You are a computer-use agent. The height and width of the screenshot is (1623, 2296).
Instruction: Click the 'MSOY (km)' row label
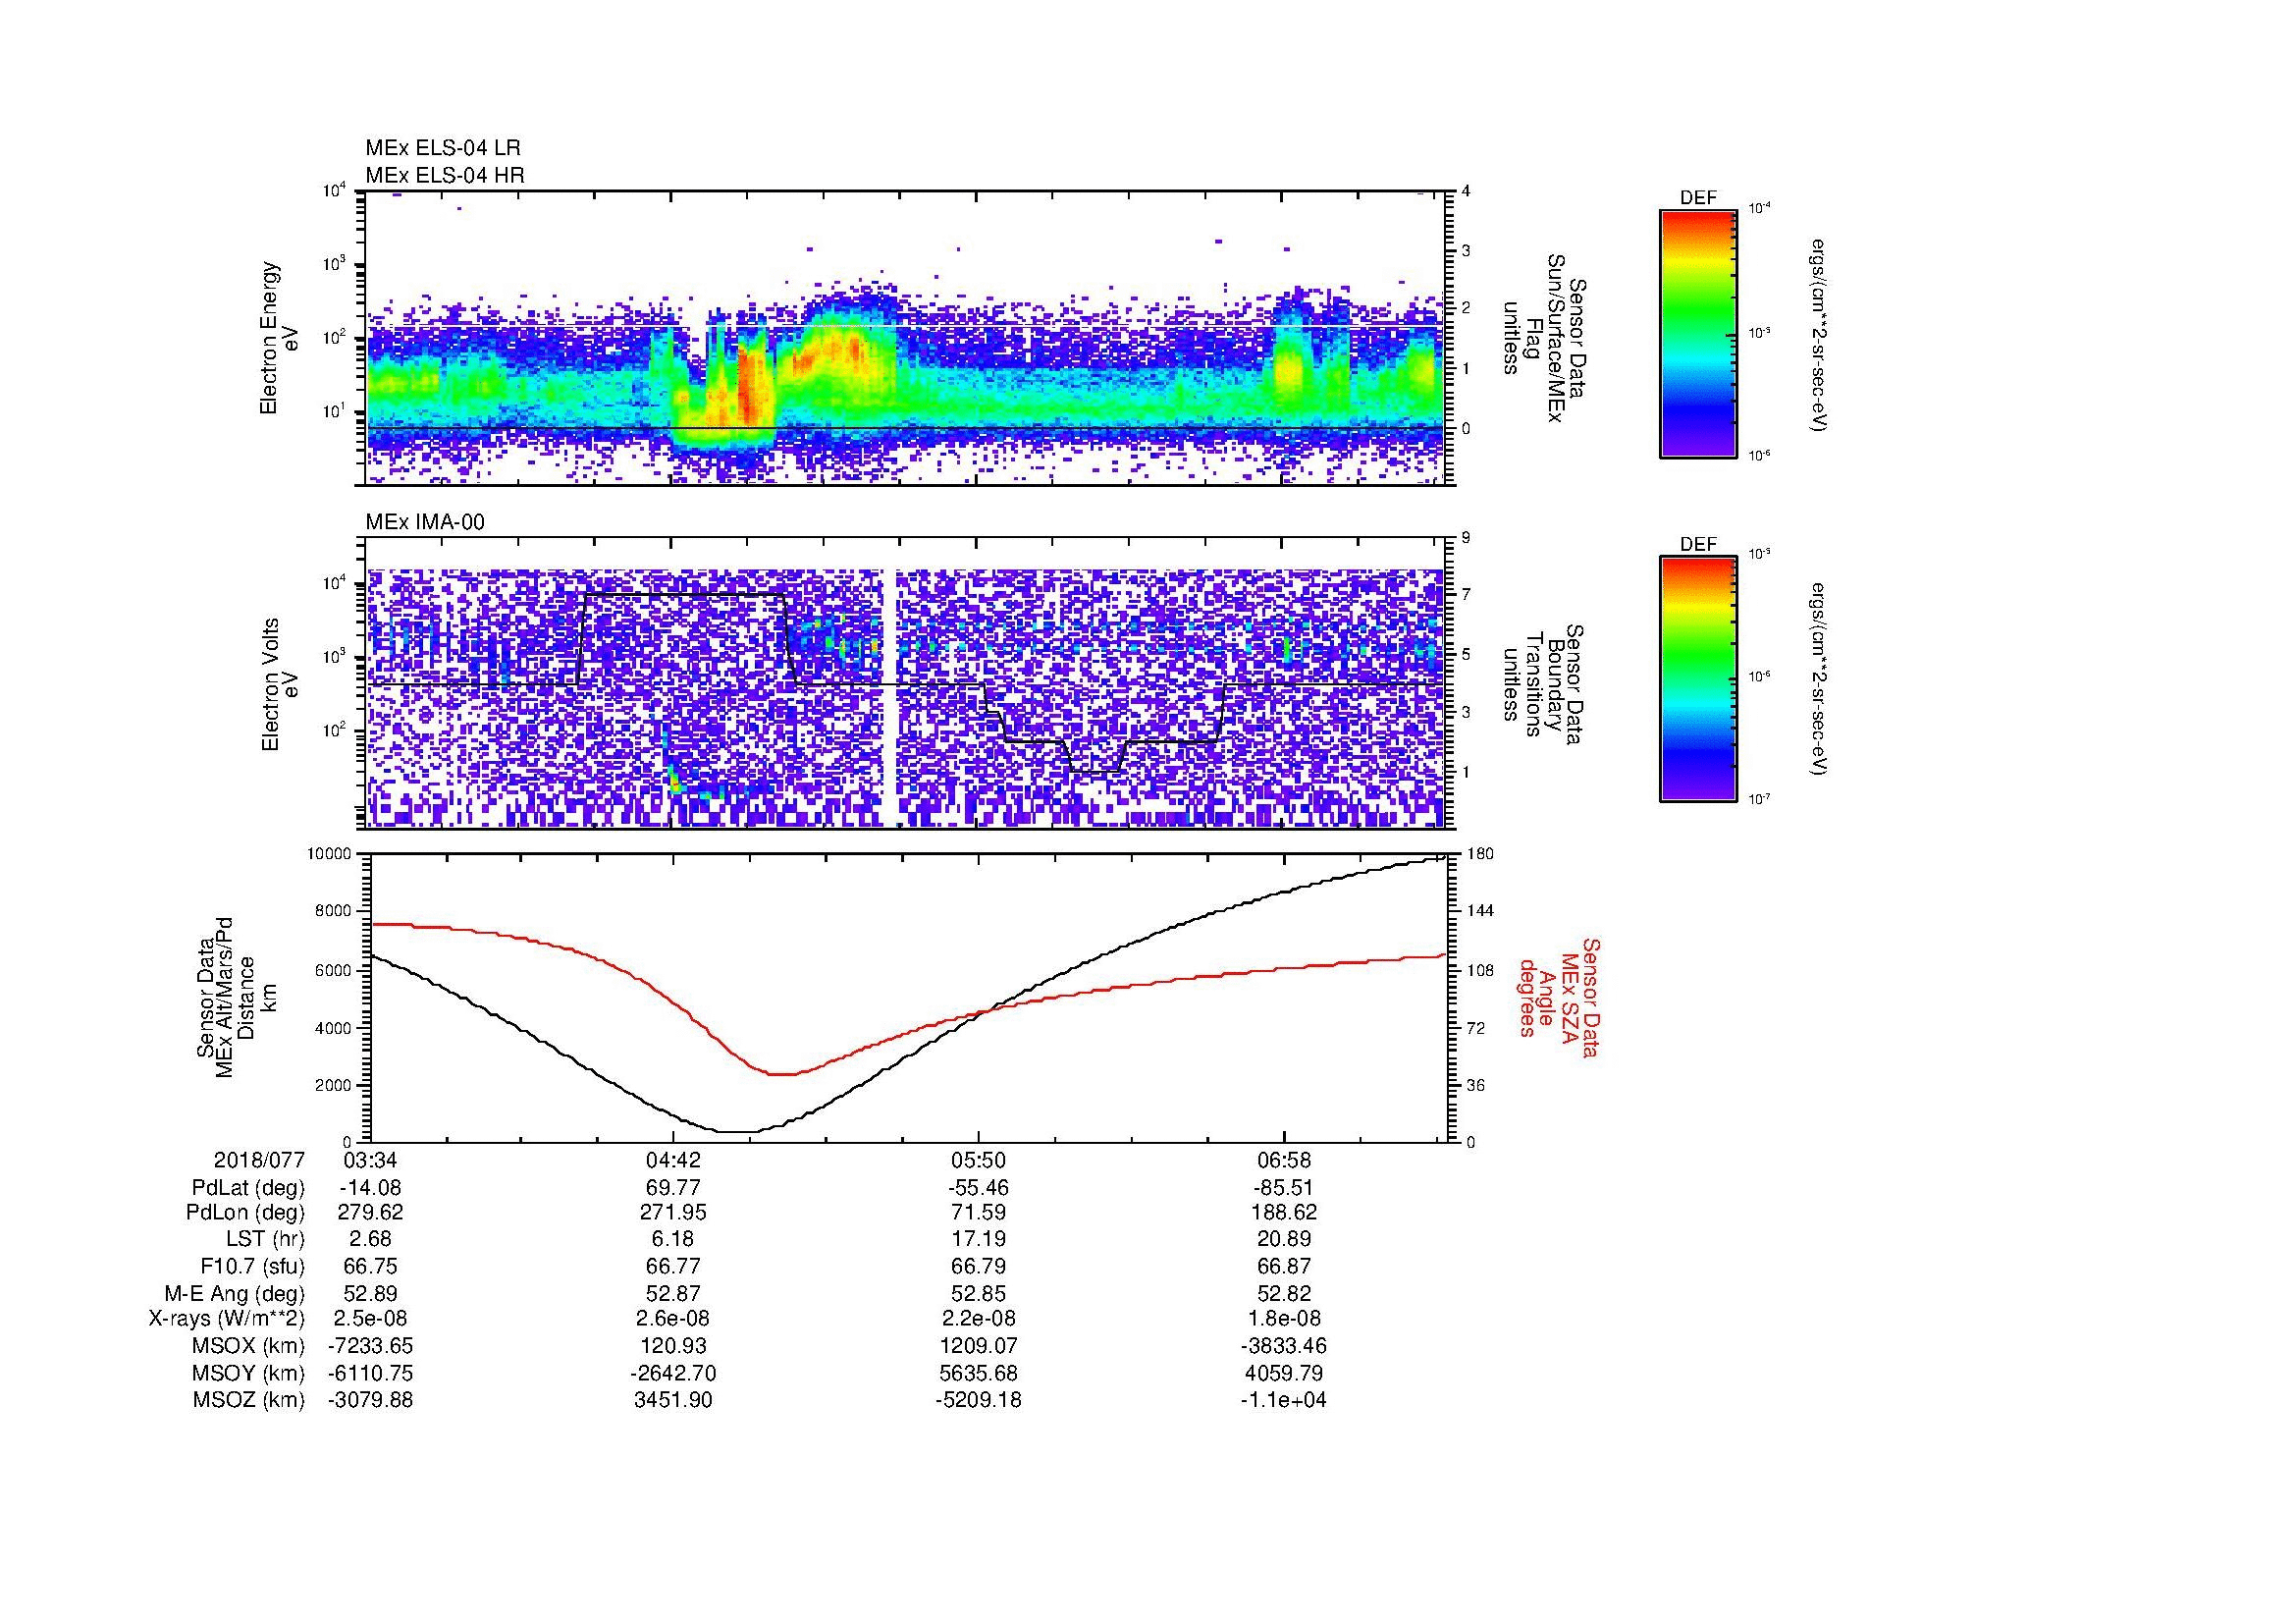pyautogui.click(x=249, y=1374)
